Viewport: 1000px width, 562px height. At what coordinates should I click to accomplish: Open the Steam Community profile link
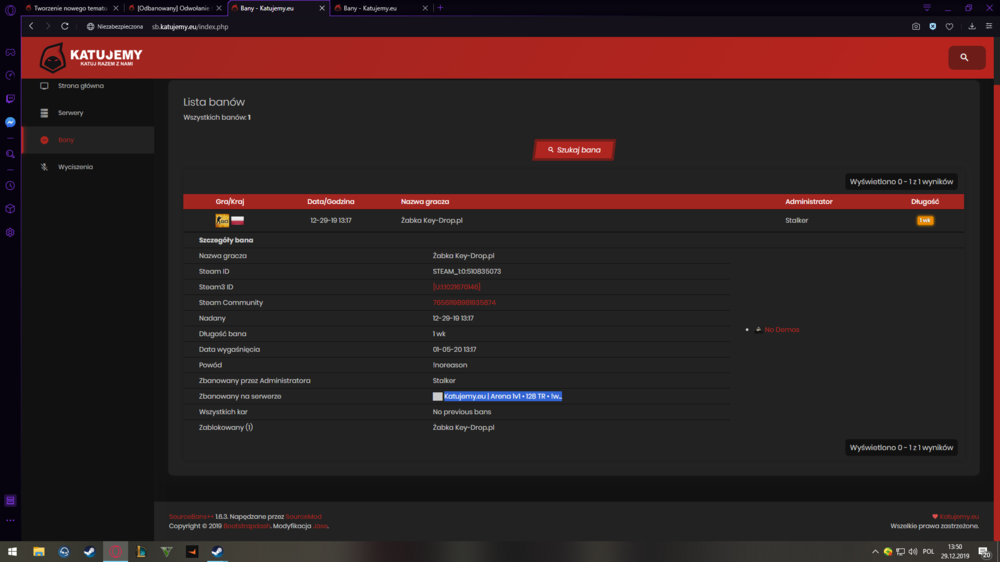[x=464, y=302]
